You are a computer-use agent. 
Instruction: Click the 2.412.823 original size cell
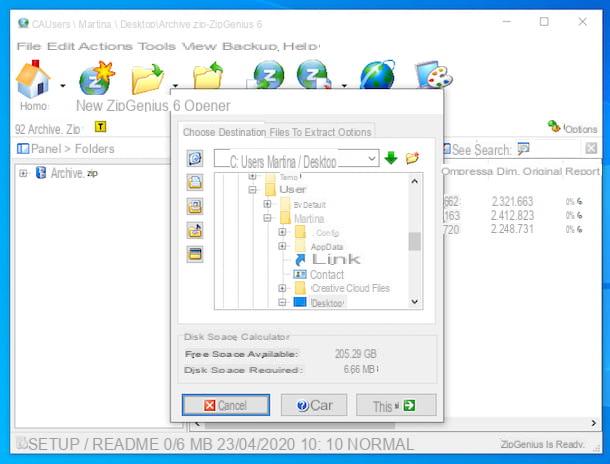(512, 215)
